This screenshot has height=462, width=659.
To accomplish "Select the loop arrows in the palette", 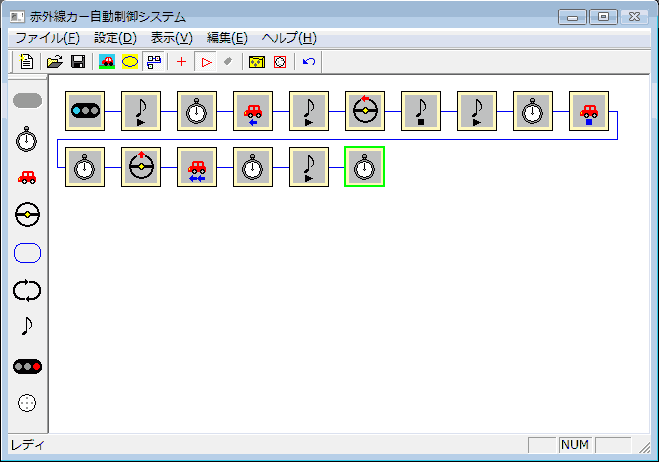I will 27,290.
